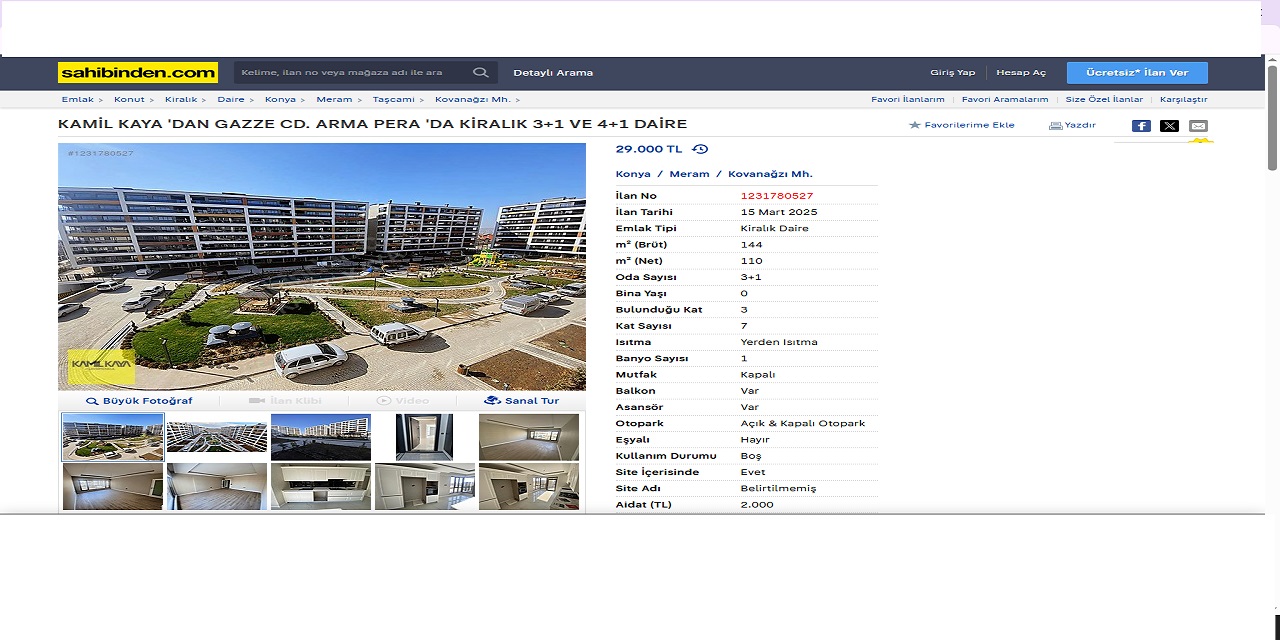Select fifth thumbnail in bottom row

pos(529,487)
